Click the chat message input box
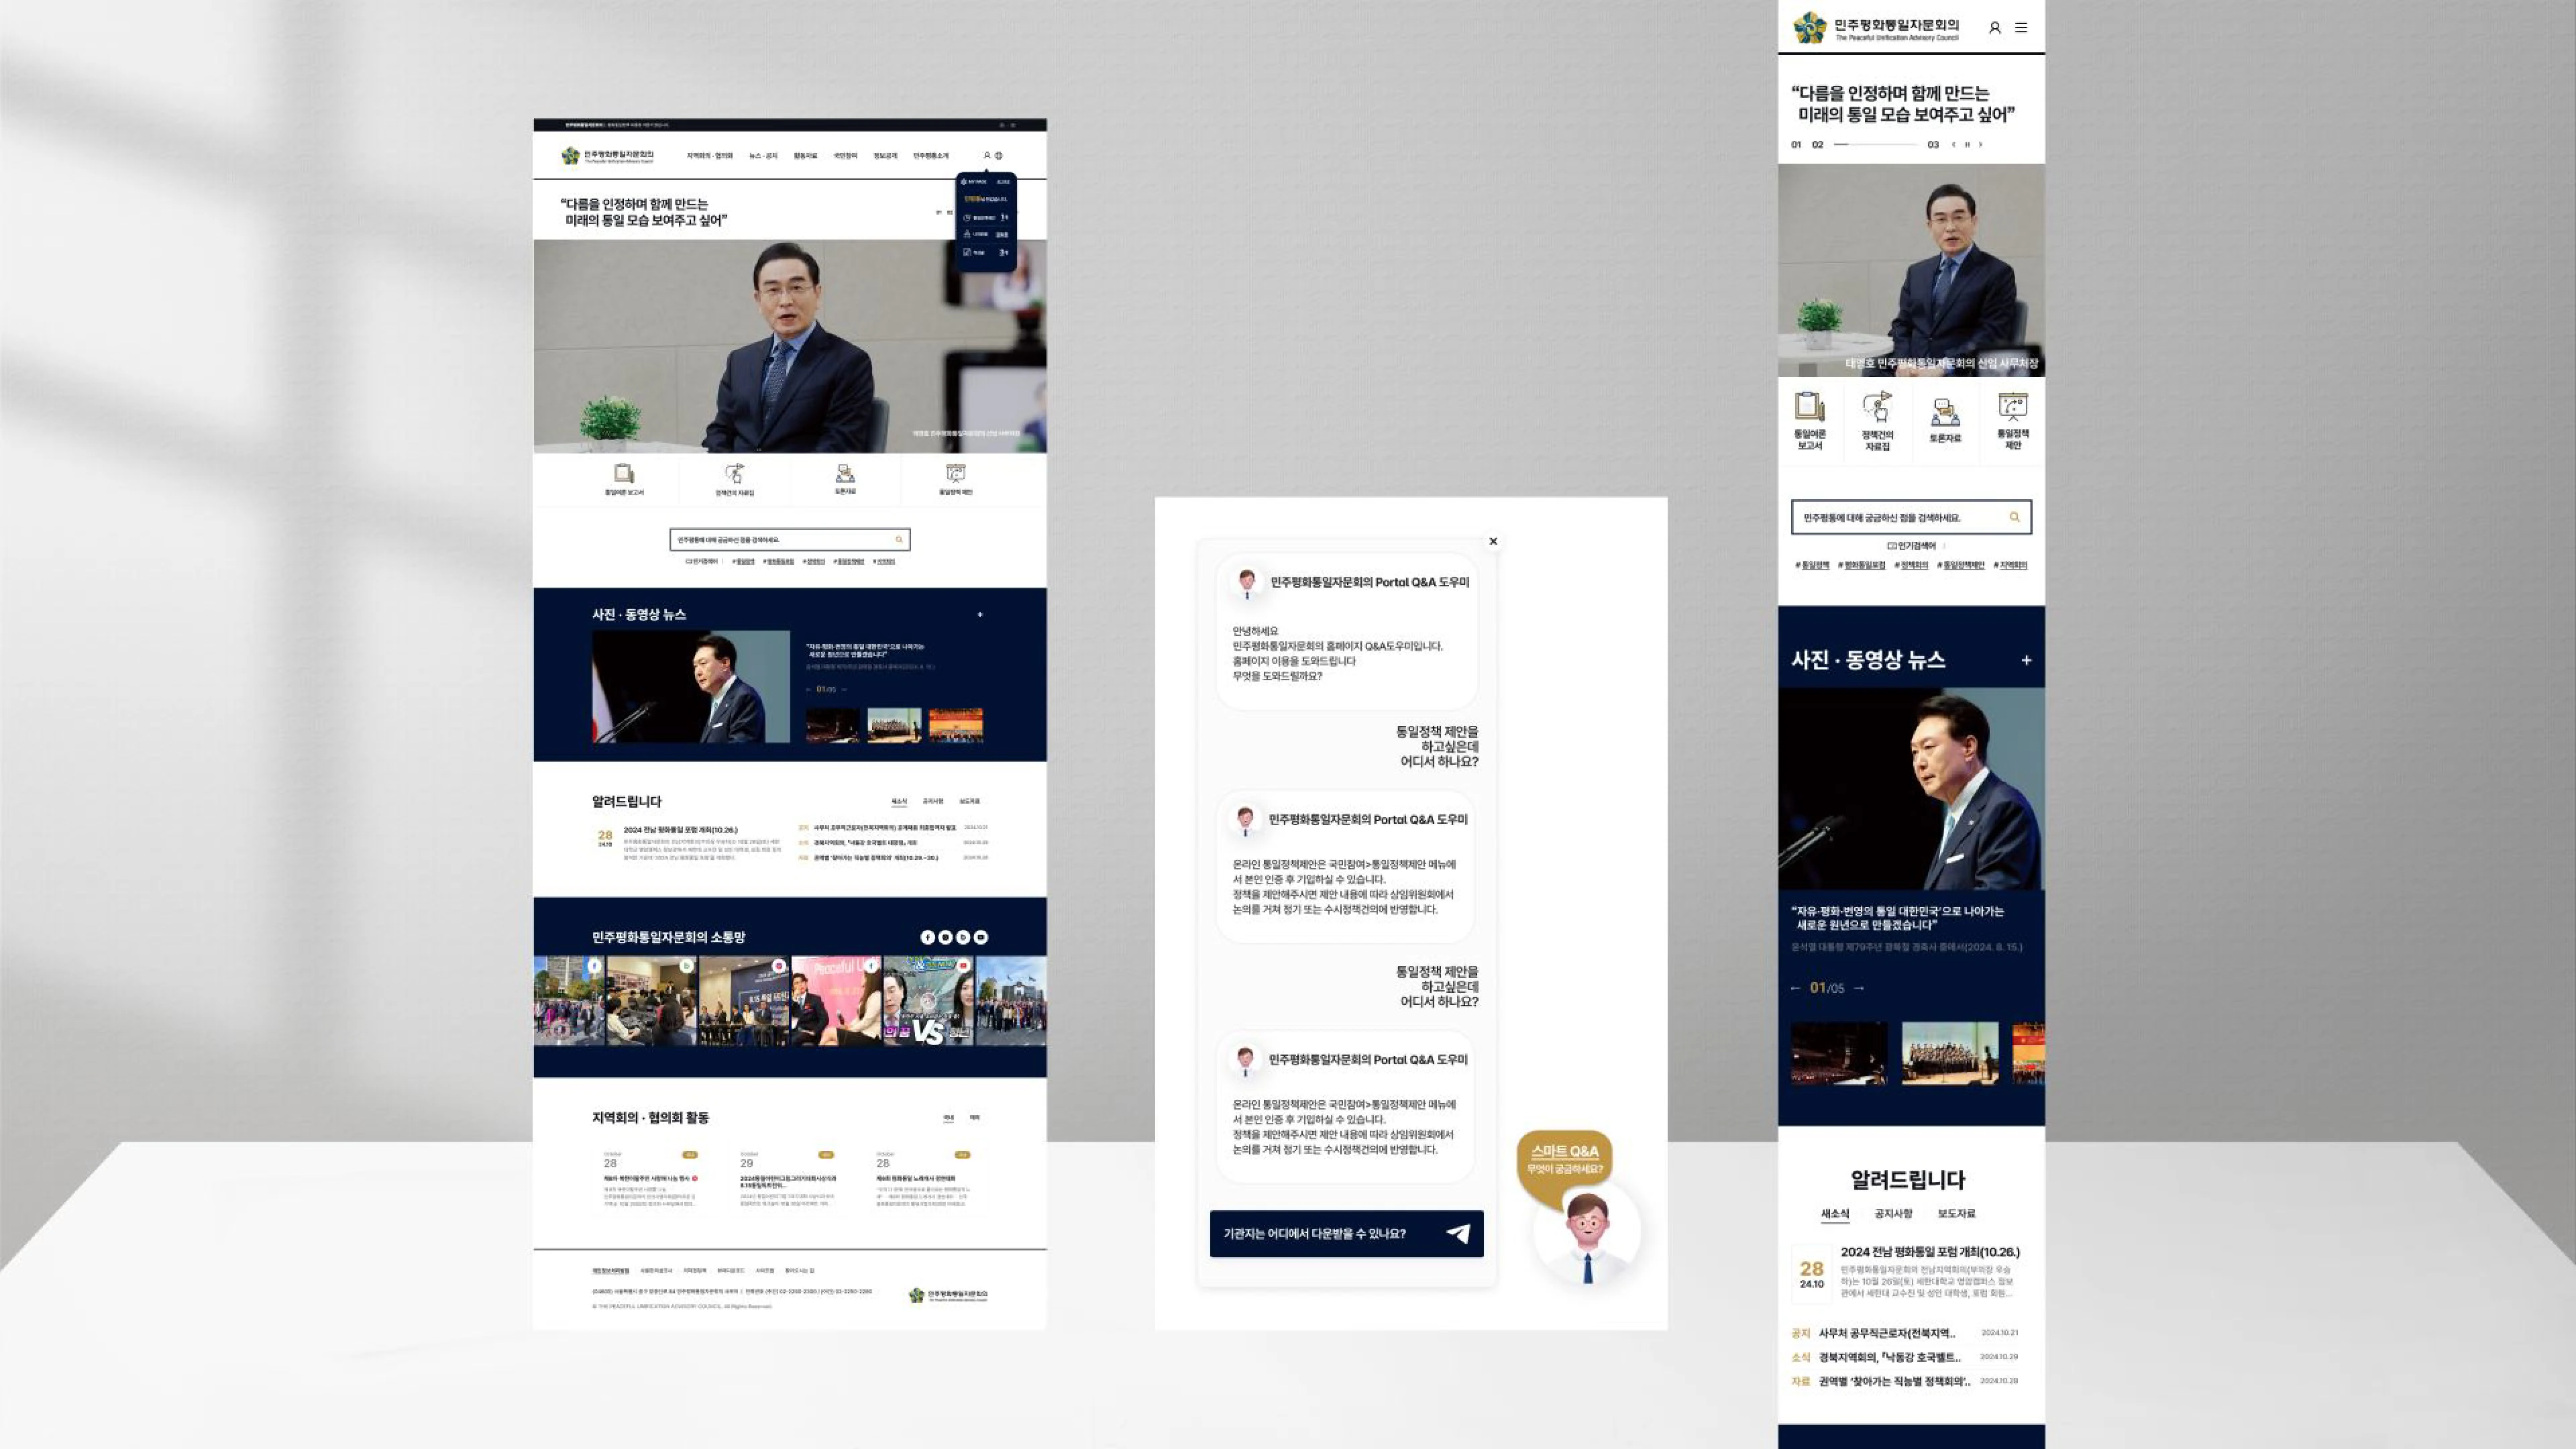 tap(1346, 1233)
